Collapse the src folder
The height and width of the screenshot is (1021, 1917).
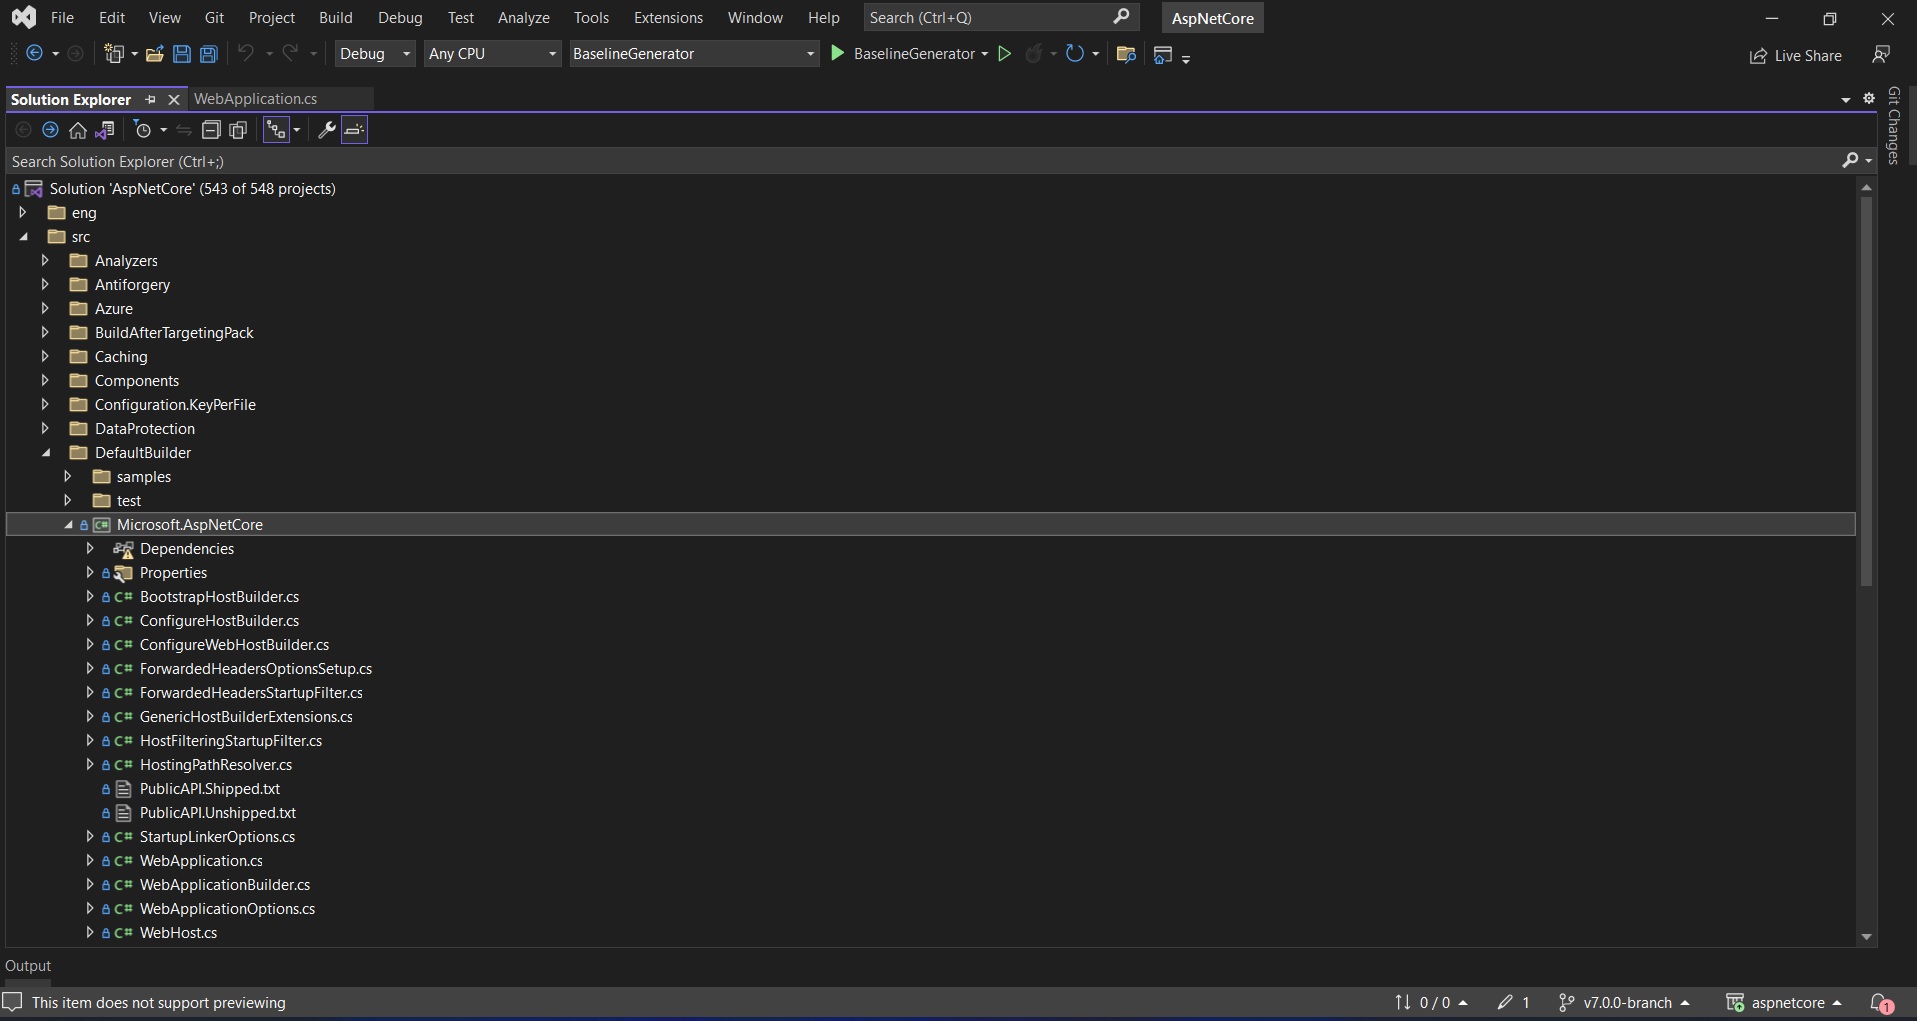tap(23, 237)
